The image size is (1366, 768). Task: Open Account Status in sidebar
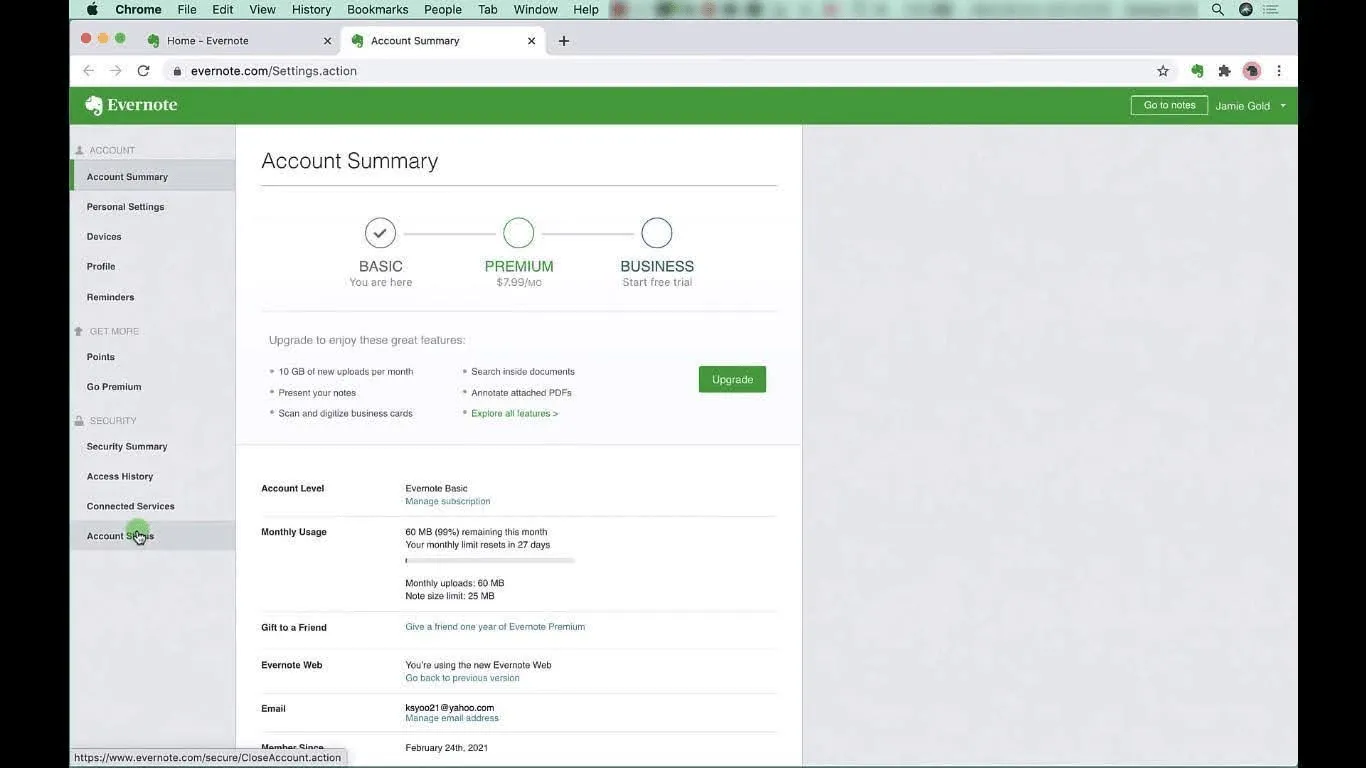(x=152, y=536)
